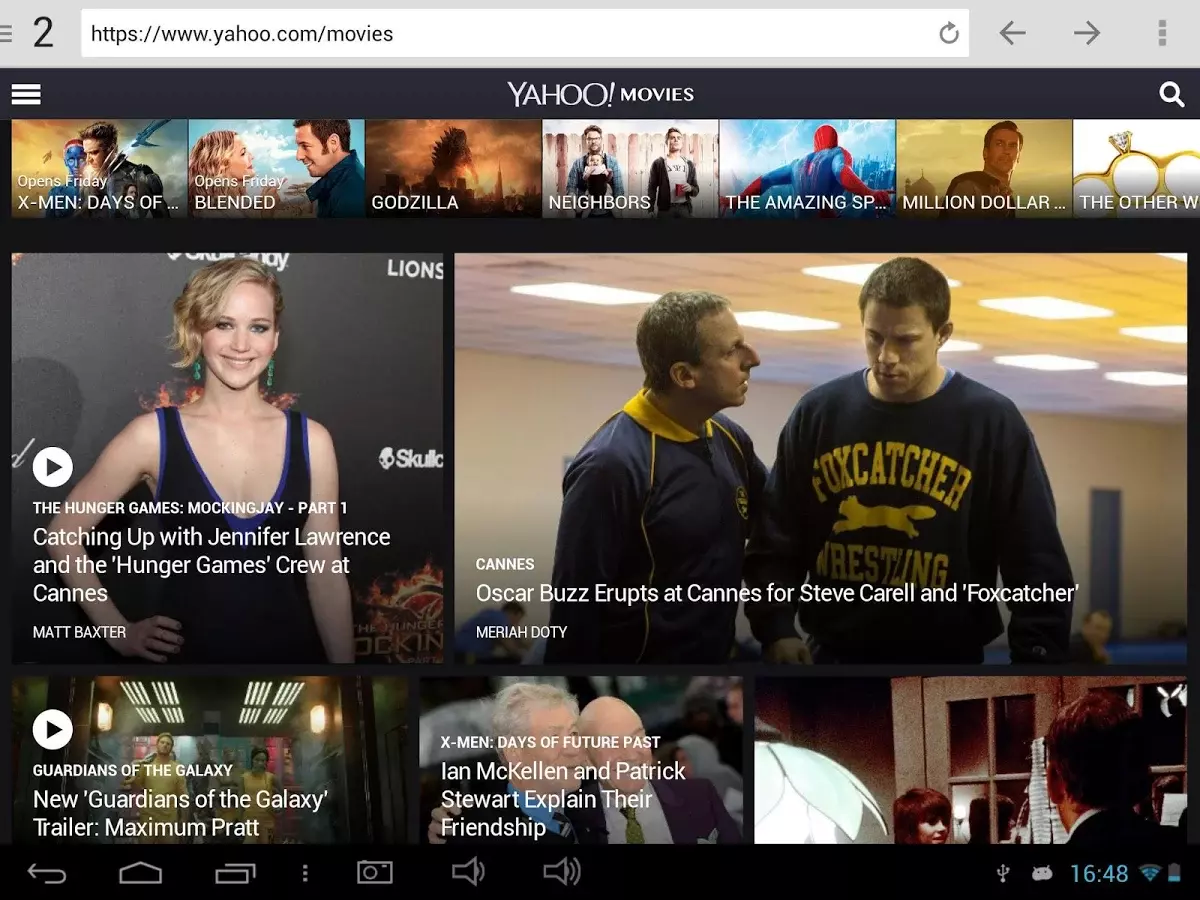Open the Yahoo hamburger menu

(x=26, y=94)
